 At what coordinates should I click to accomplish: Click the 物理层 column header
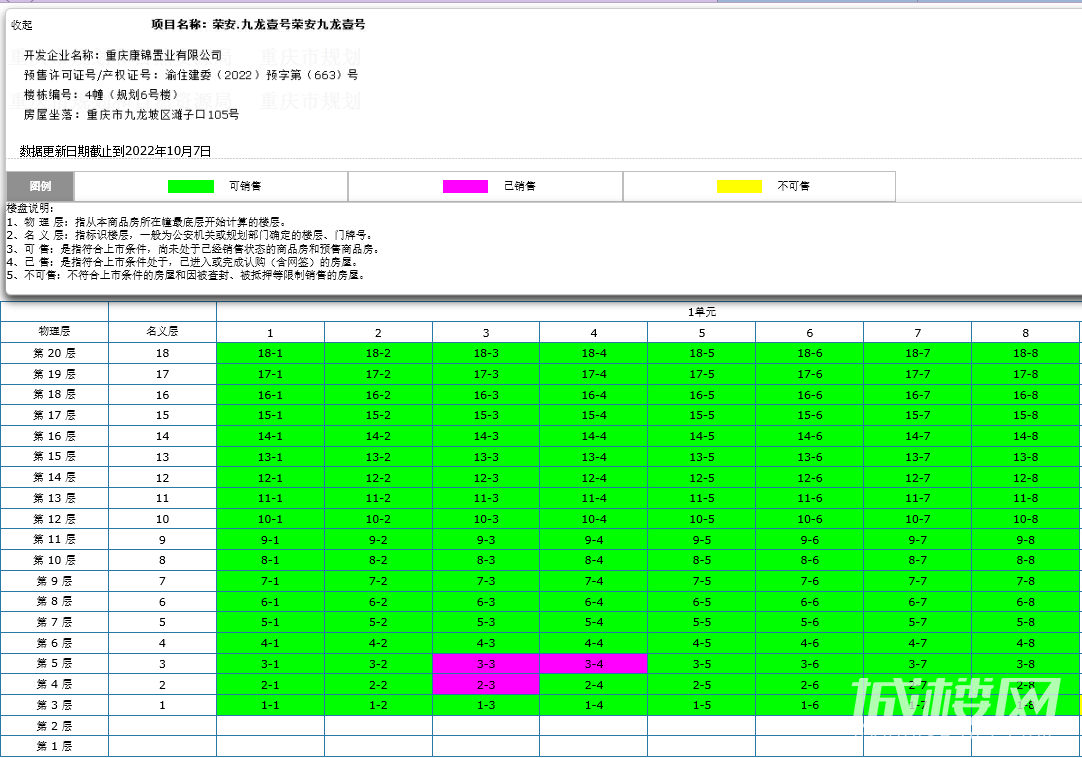point(55,332)
